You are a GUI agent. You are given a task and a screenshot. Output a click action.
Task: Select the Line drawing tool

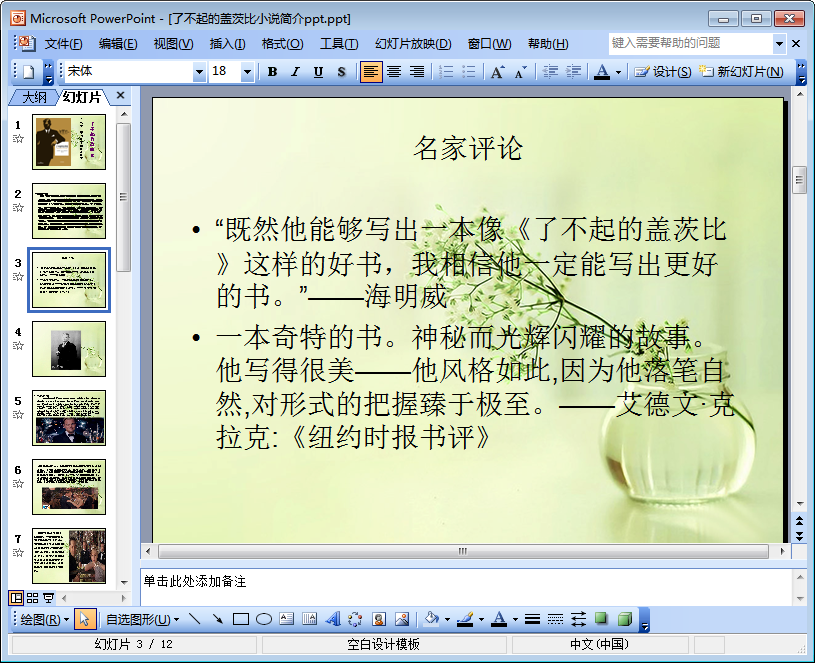click(x=194, y=619)
